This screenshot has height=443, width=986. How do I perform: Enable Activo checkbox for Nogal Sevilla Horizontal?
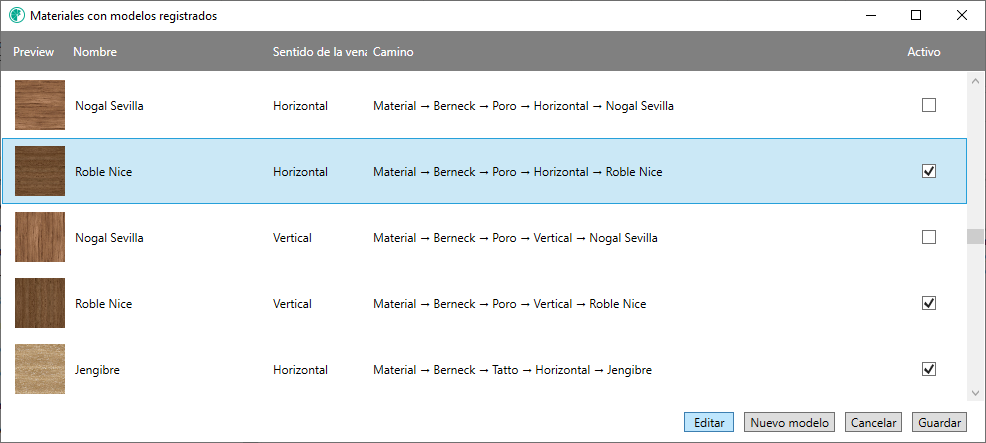(929, 105)
